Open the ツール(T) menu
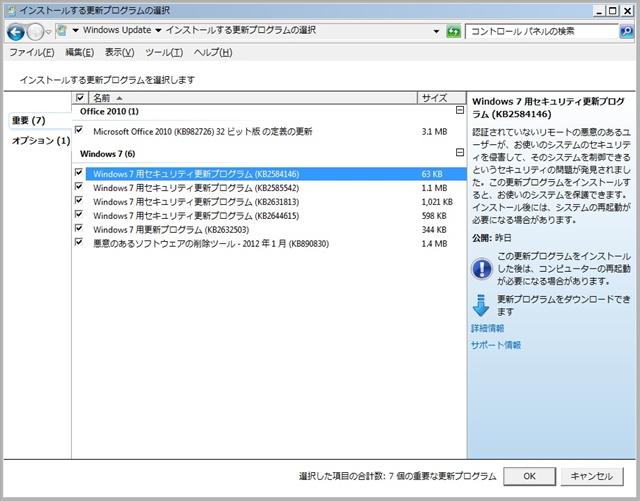640x501 pixels. point(164,52)
